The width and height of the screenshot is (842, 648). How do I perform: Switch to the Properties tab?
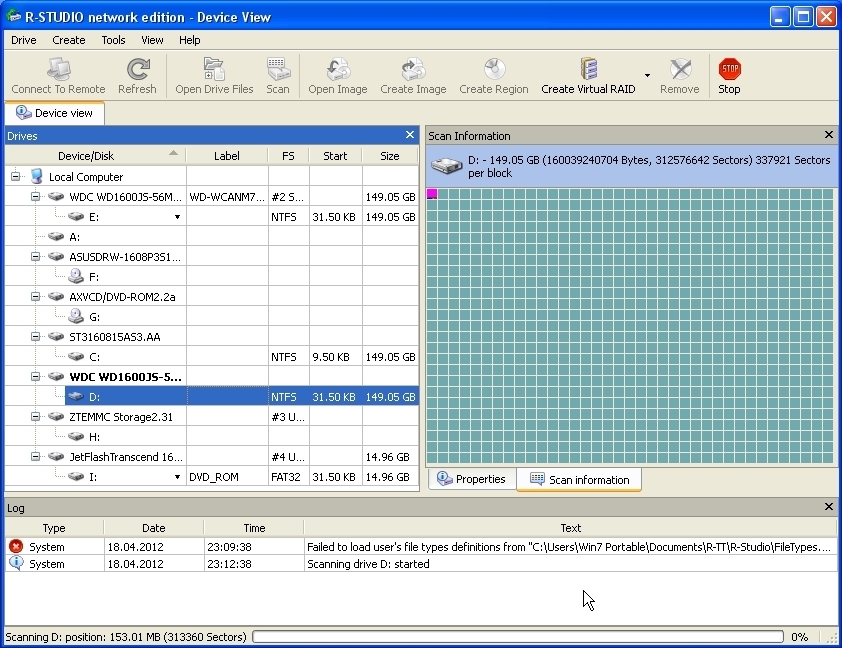472,479
